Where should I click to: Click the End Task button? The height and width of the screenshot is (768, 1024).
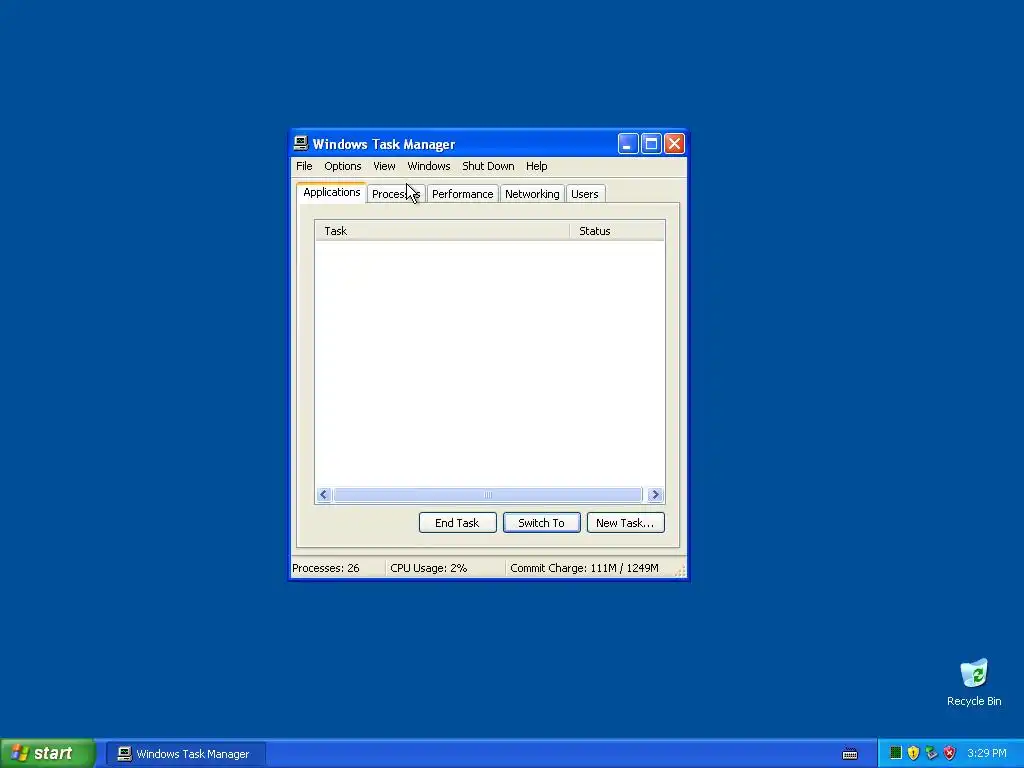[457, 522]
